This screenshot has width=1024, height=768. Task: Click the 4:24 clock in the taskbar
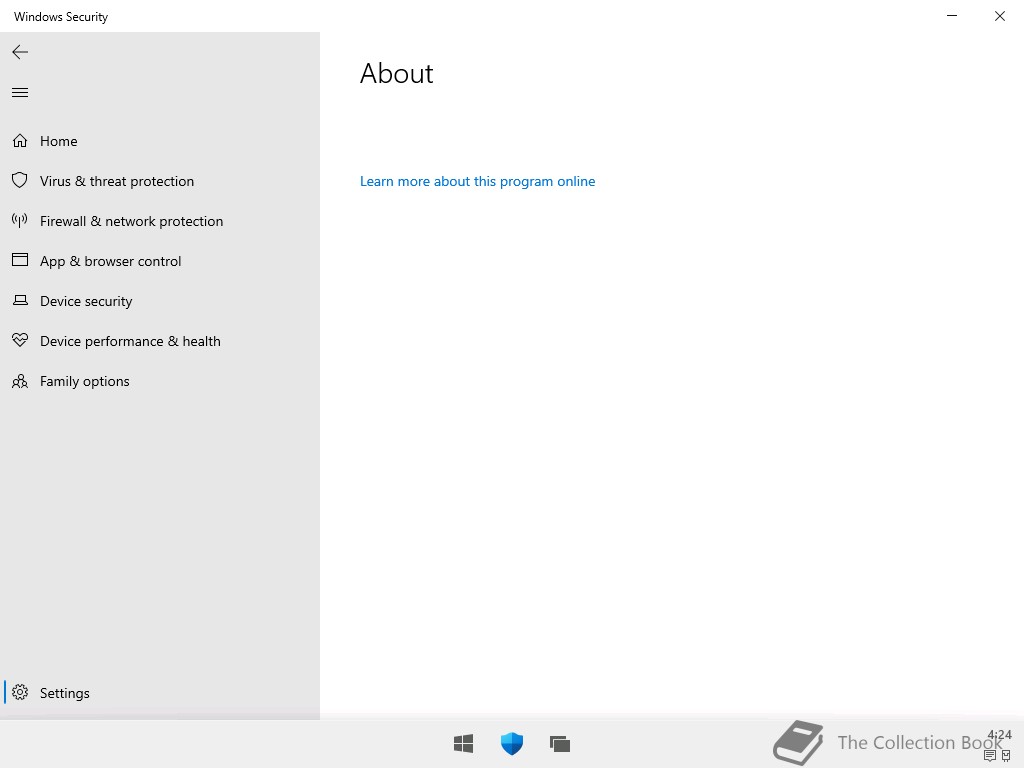[x=999, y=735]
